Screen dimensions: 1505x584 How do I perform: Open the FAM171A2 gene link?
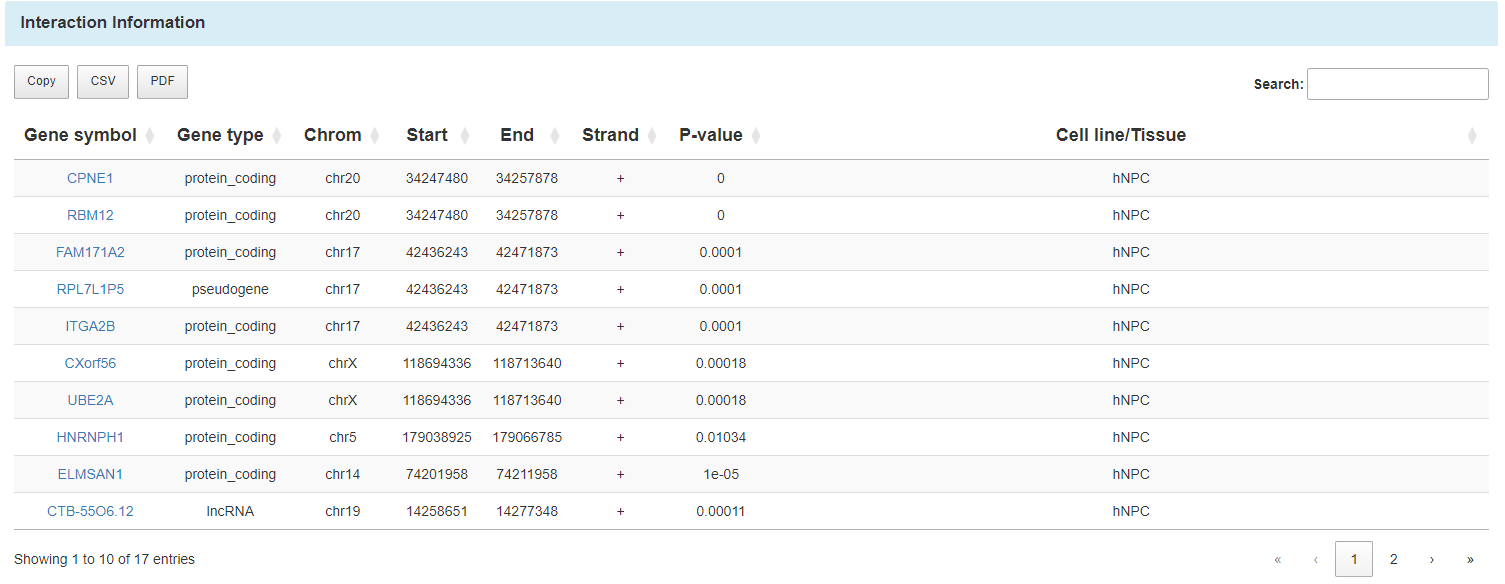(90, 252)
